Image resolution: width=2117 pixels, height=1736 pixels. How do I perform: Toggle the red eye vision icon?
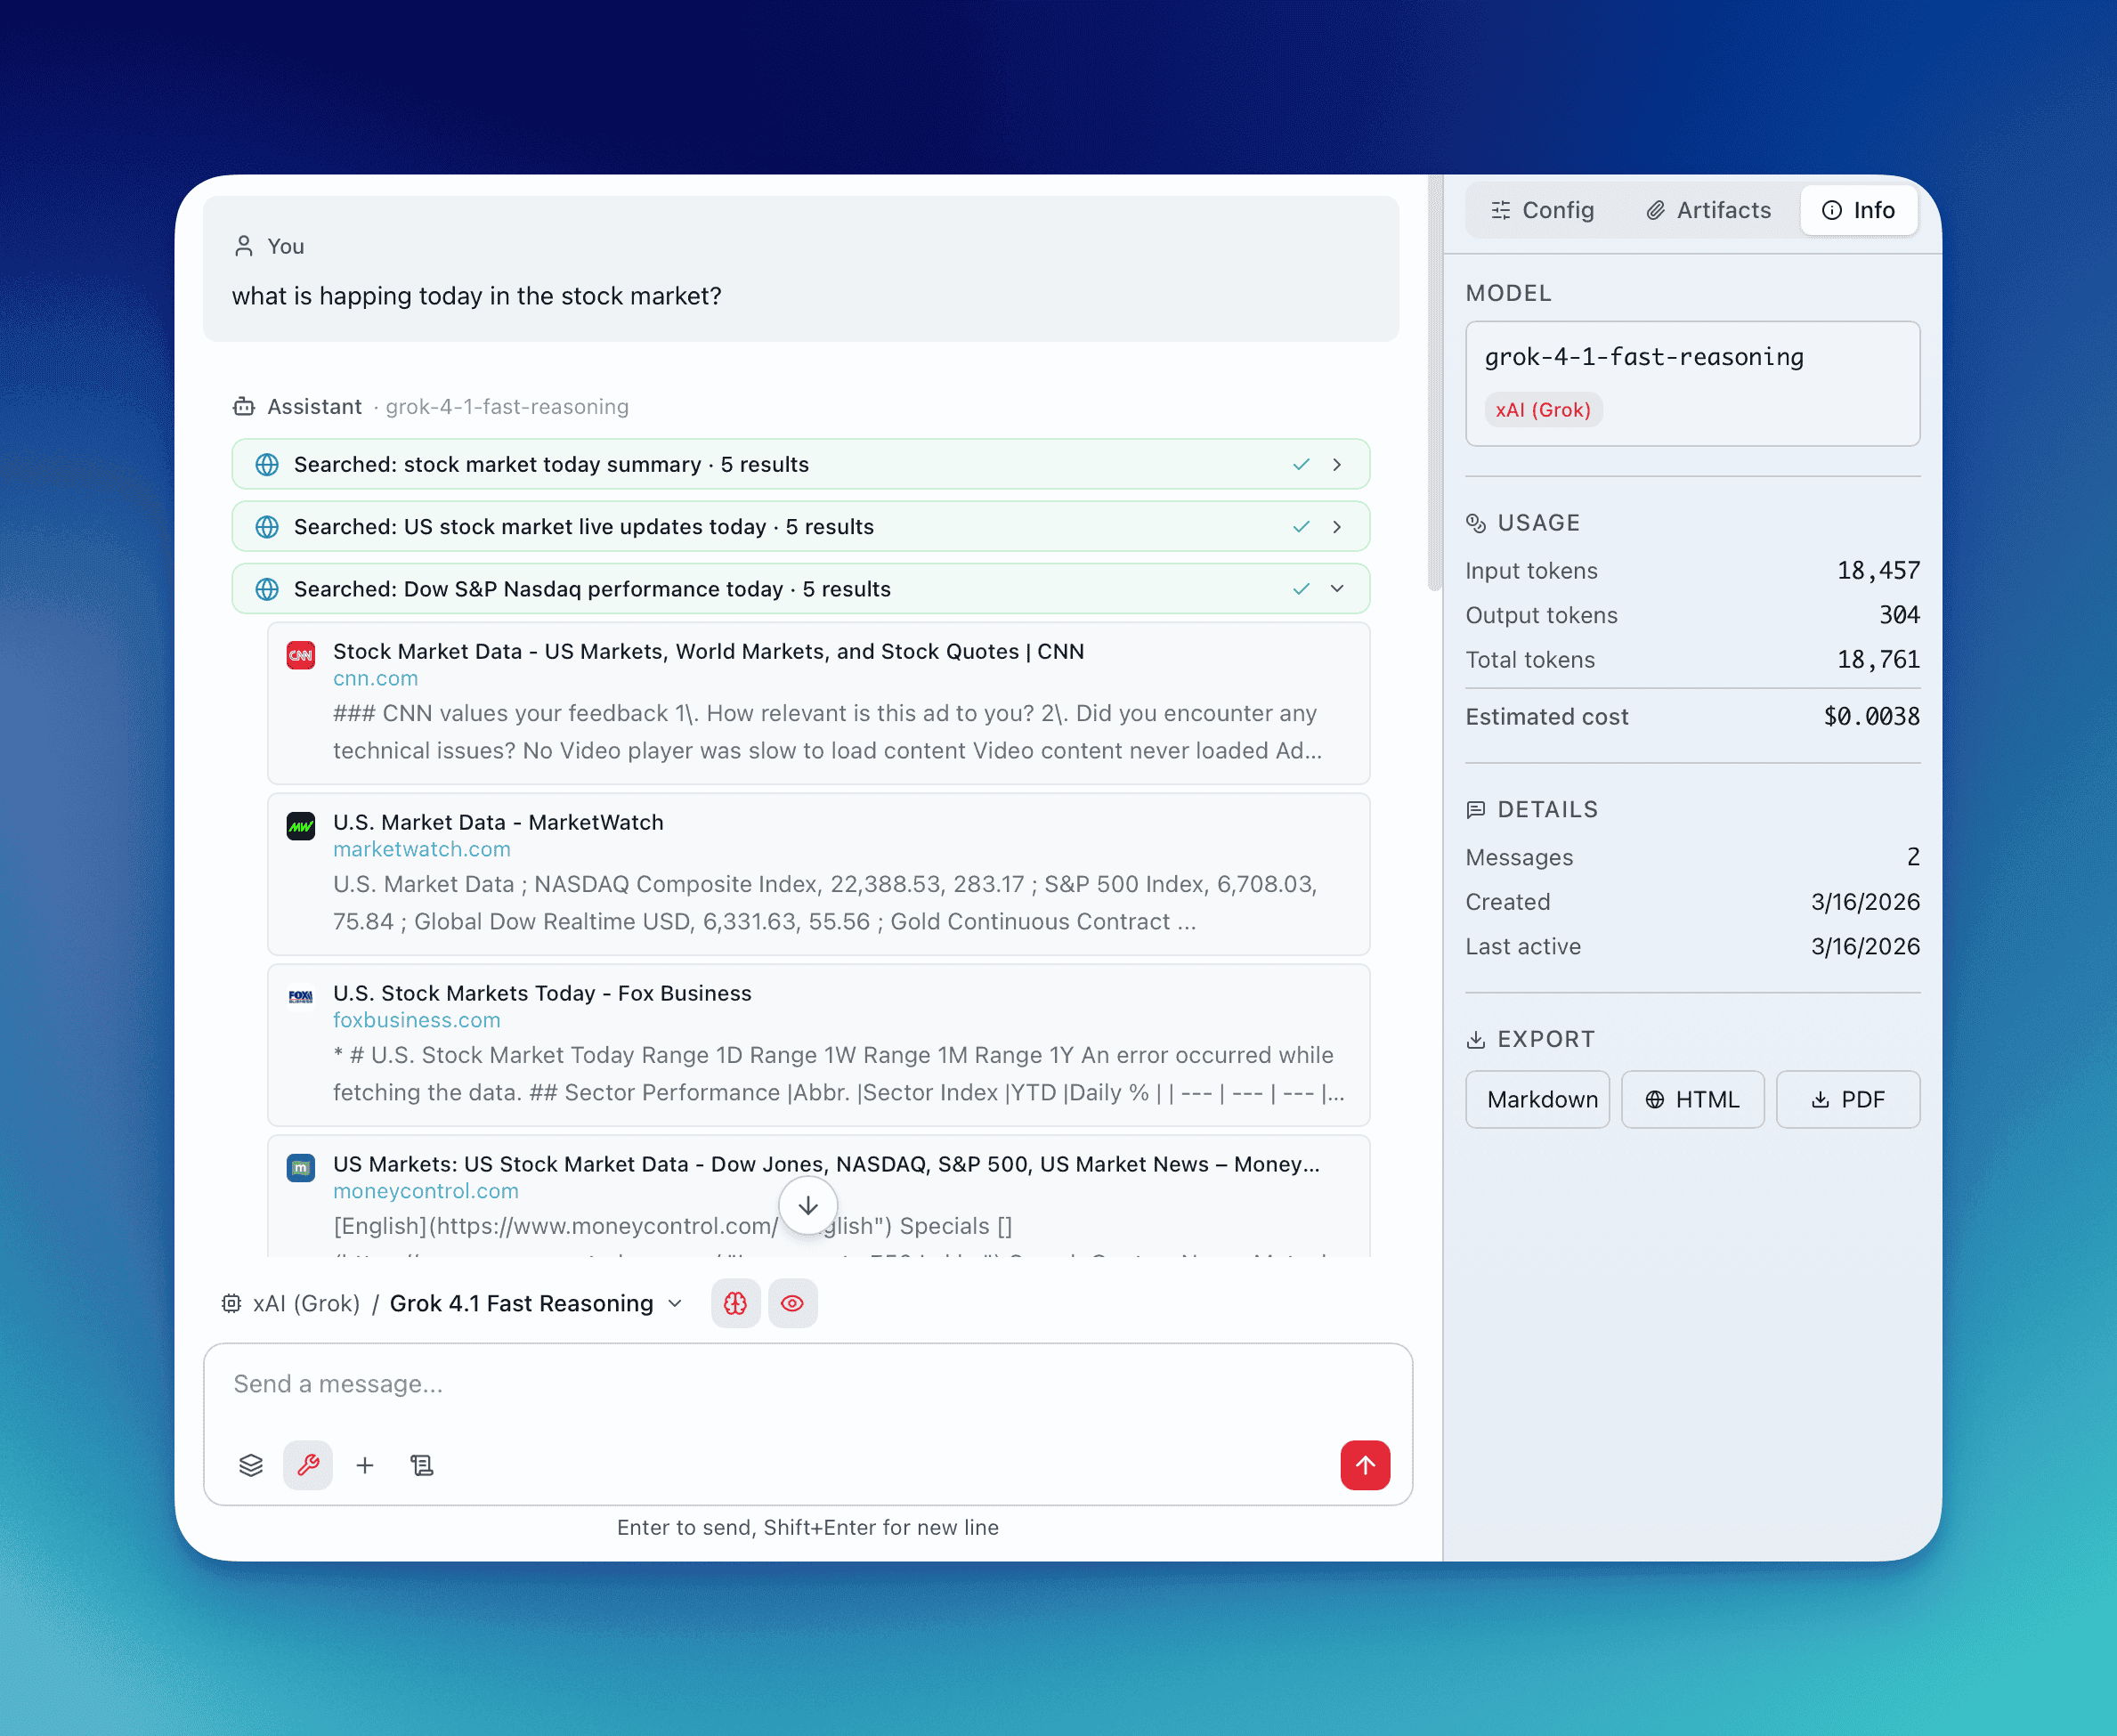point(792,1303)
